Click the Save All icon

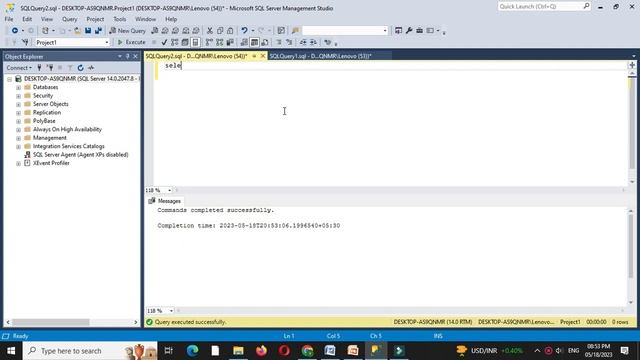(x=98, y=31)
